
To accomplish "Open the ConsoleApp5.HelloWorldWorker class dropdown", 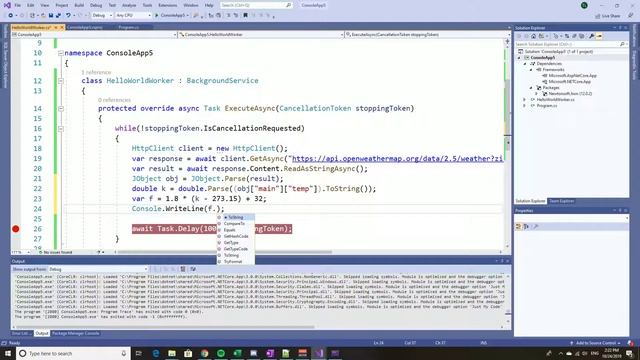I will click(261, 35).
